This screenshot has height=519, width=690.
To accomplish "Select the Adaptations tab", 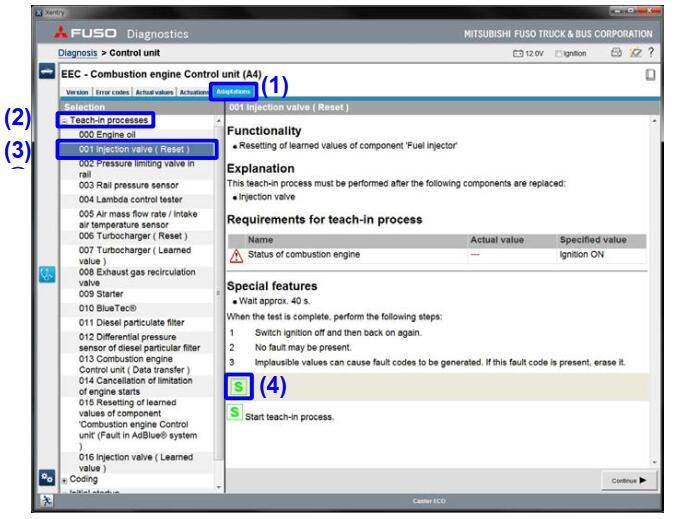I will coord(233,92).
